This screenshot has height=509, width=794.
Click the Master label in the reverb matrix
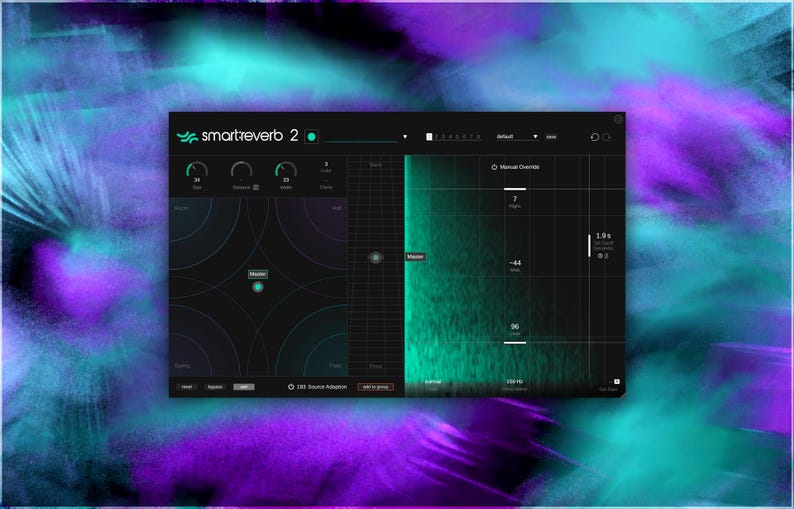pyautogui.click(x=258, y=274)
